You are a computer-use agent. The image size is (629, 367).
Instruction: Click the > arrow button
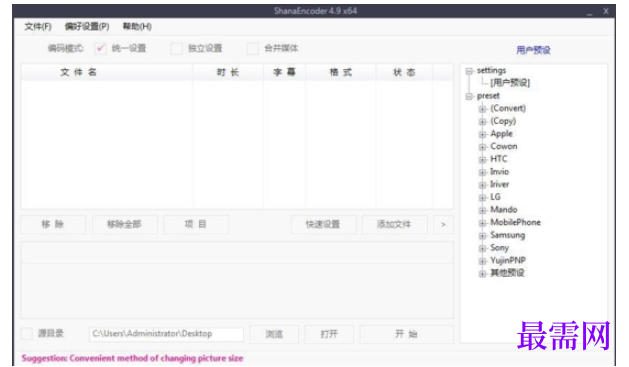pyautogui.click(x=443, y=224)
